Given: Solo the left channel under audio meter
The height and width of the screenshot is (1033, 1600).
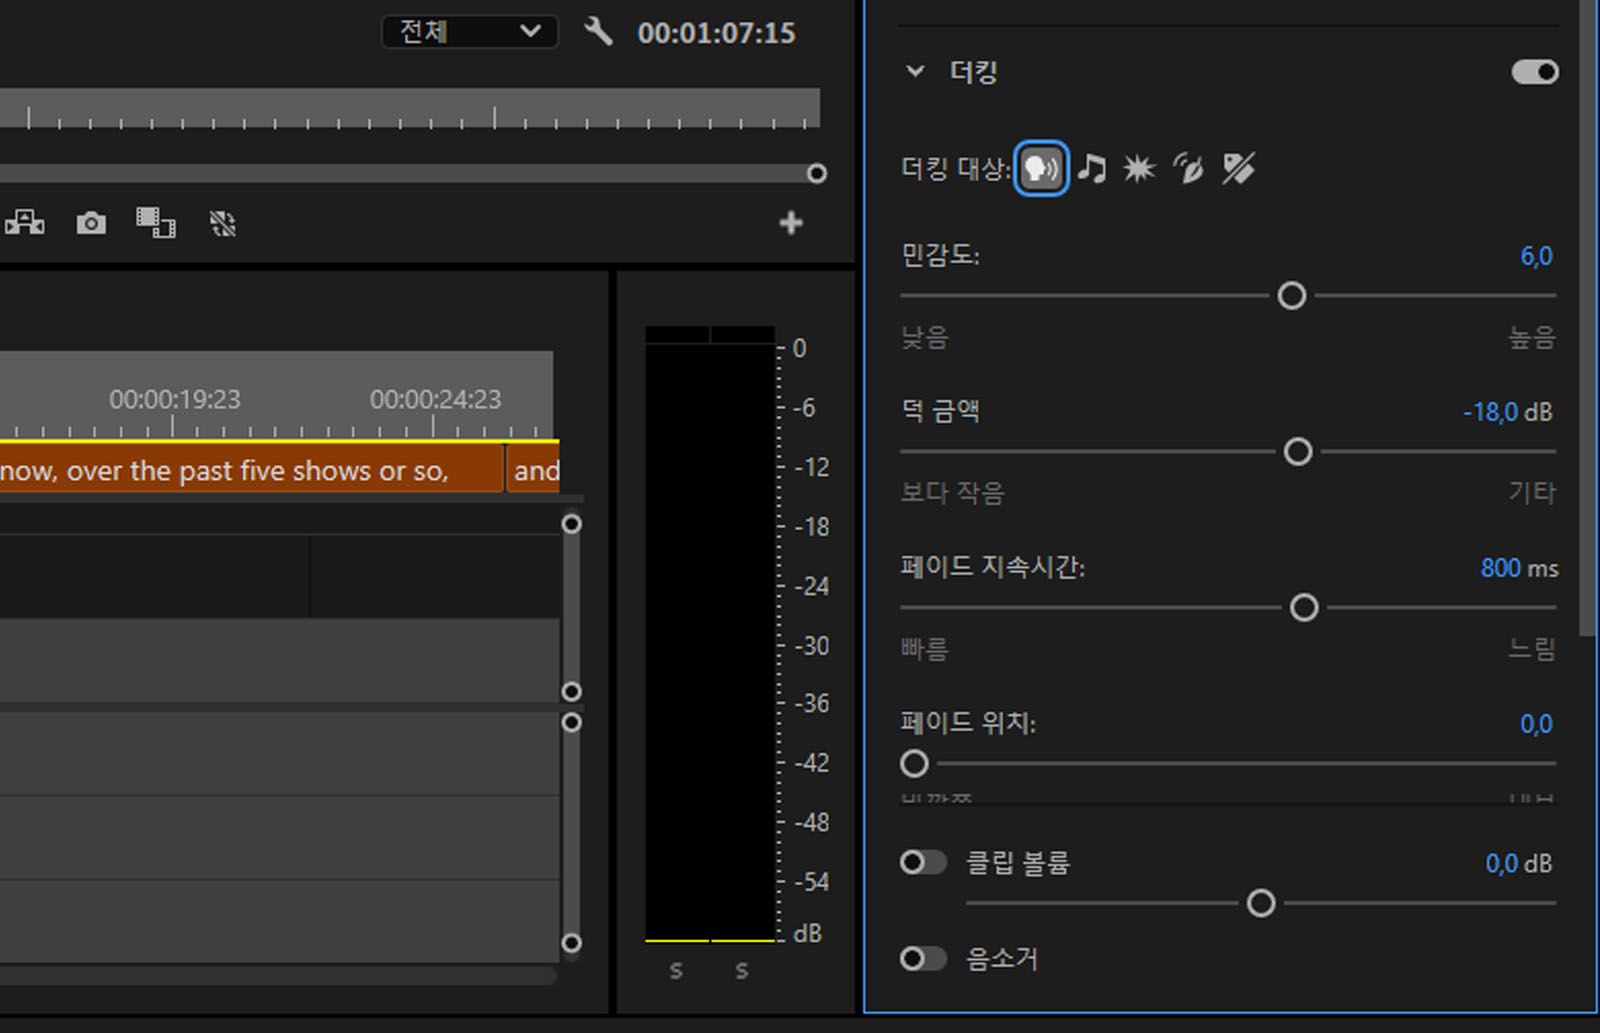Looking at the screenshot, I should [677, 970].
